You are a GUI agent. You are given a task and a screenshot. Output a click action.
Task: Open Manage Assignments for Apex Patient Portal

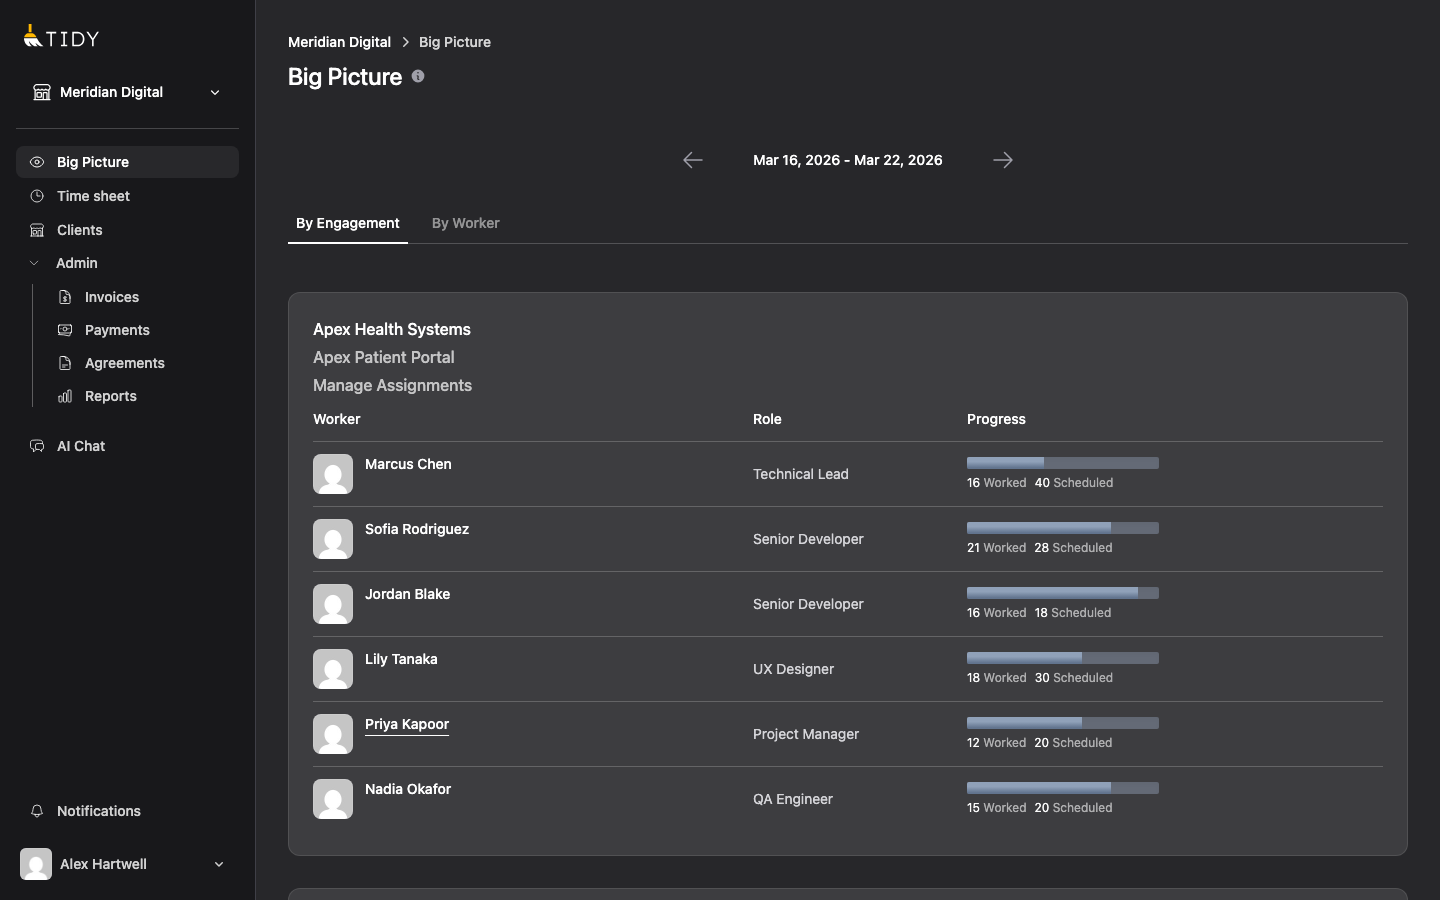(x=392, y=385)
